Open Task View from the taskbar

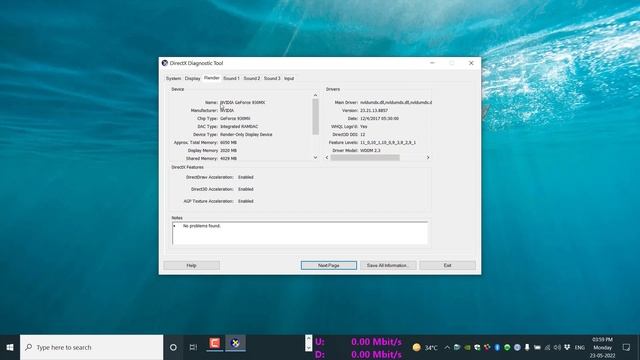point(193,347)
